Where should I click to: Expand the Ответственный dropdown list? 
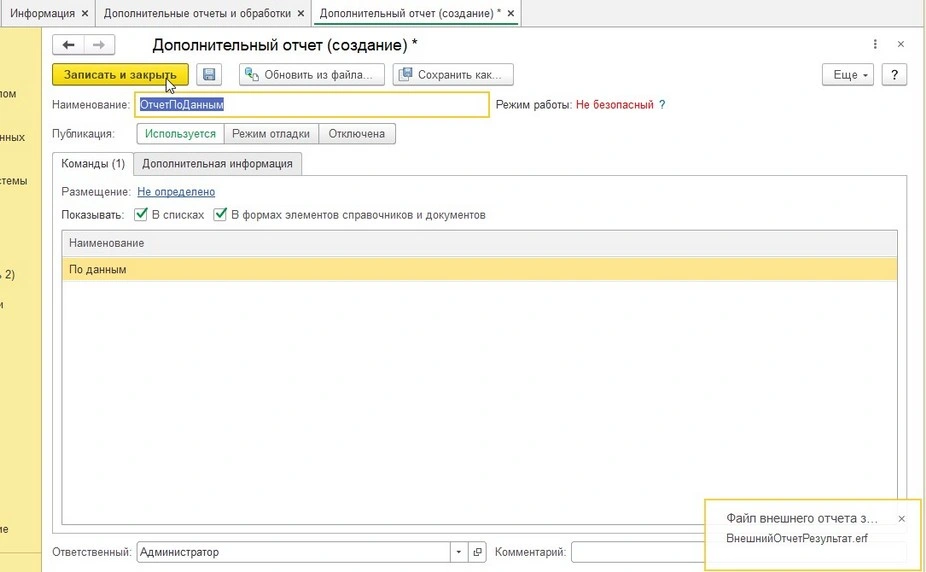click(x=458, y=552)
